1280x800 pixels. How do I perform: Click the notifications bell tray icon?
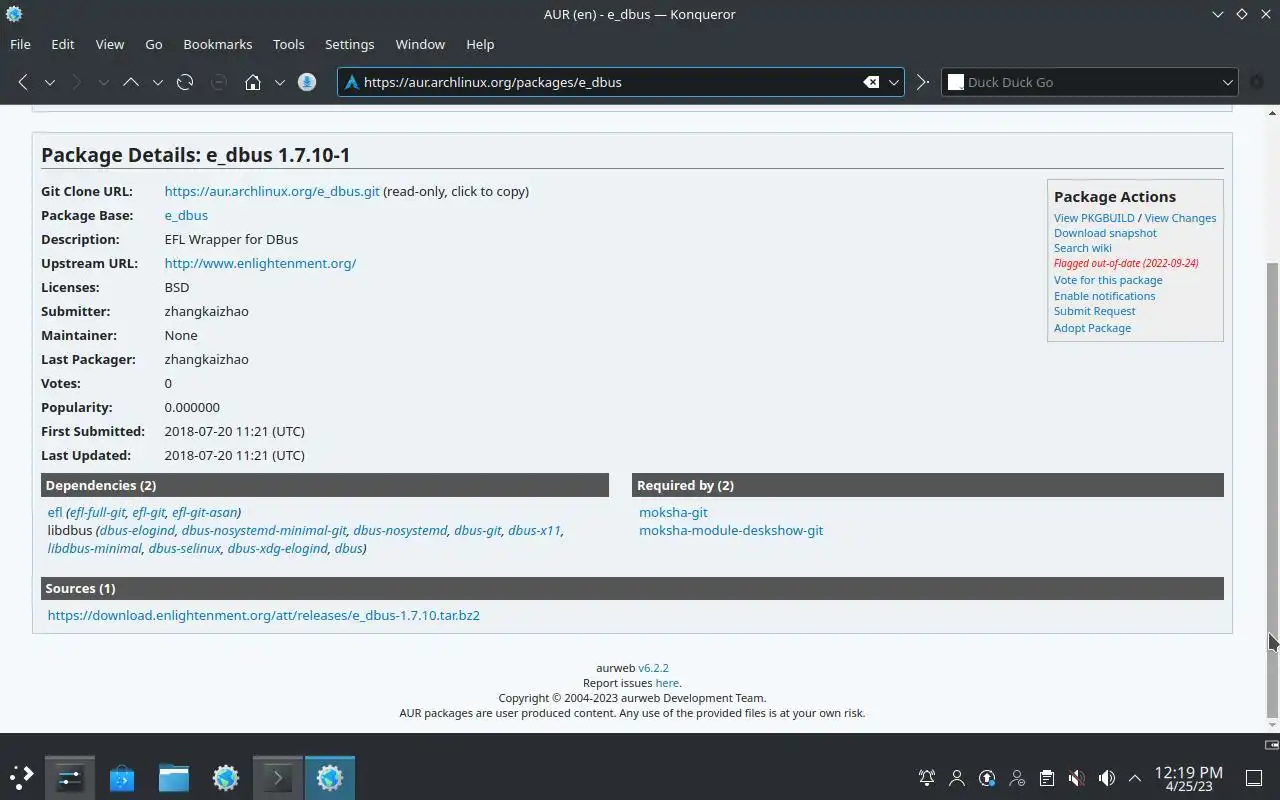point(927,778)
